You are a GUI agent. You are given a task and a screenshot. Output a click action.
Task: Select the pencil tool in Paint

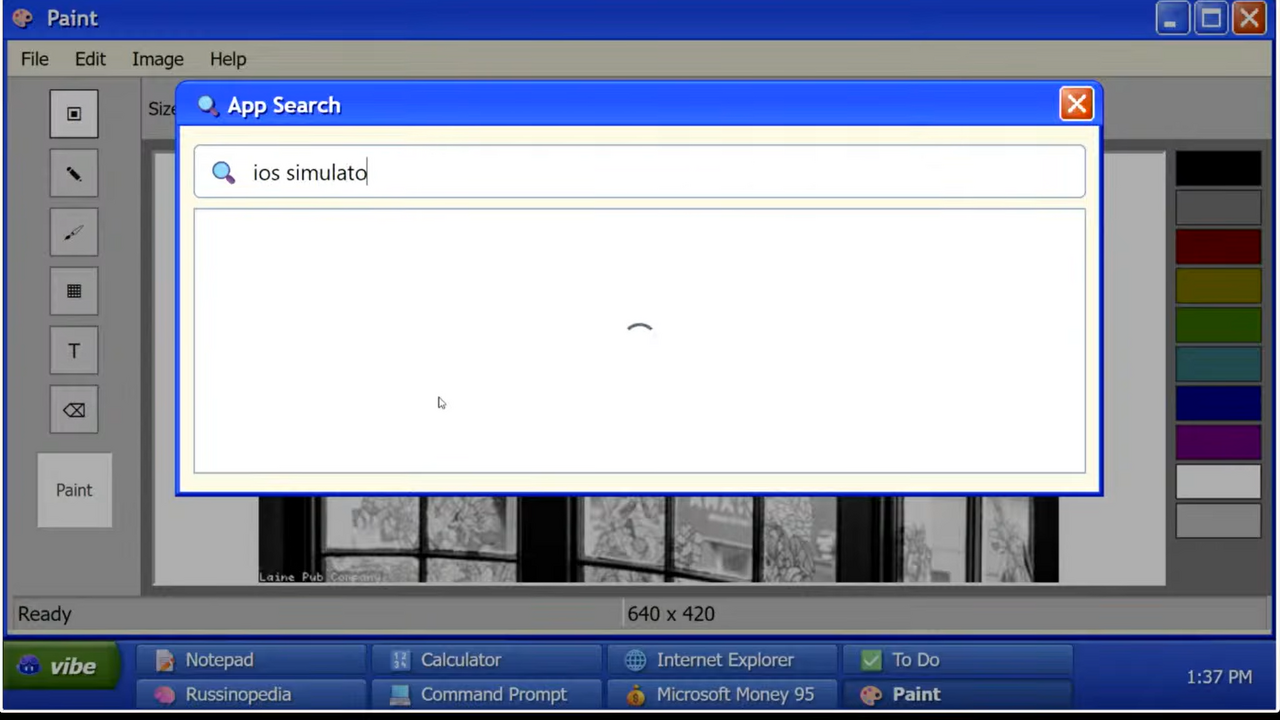tap(74, 174)
